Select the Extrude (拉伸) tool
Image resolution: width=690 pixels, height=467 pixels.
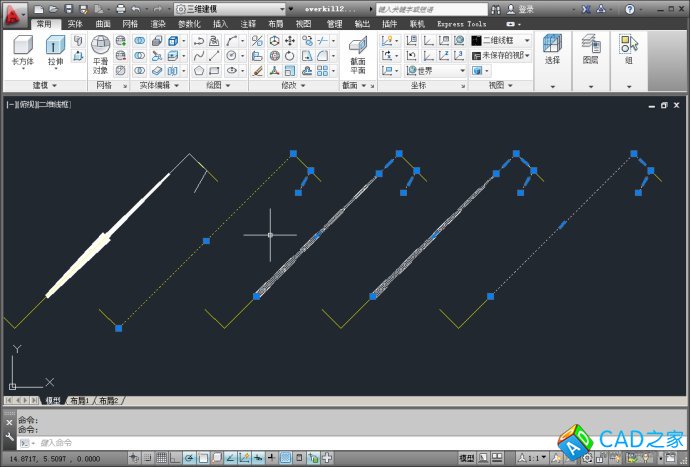pyautogui.click(x=56, y=50)
